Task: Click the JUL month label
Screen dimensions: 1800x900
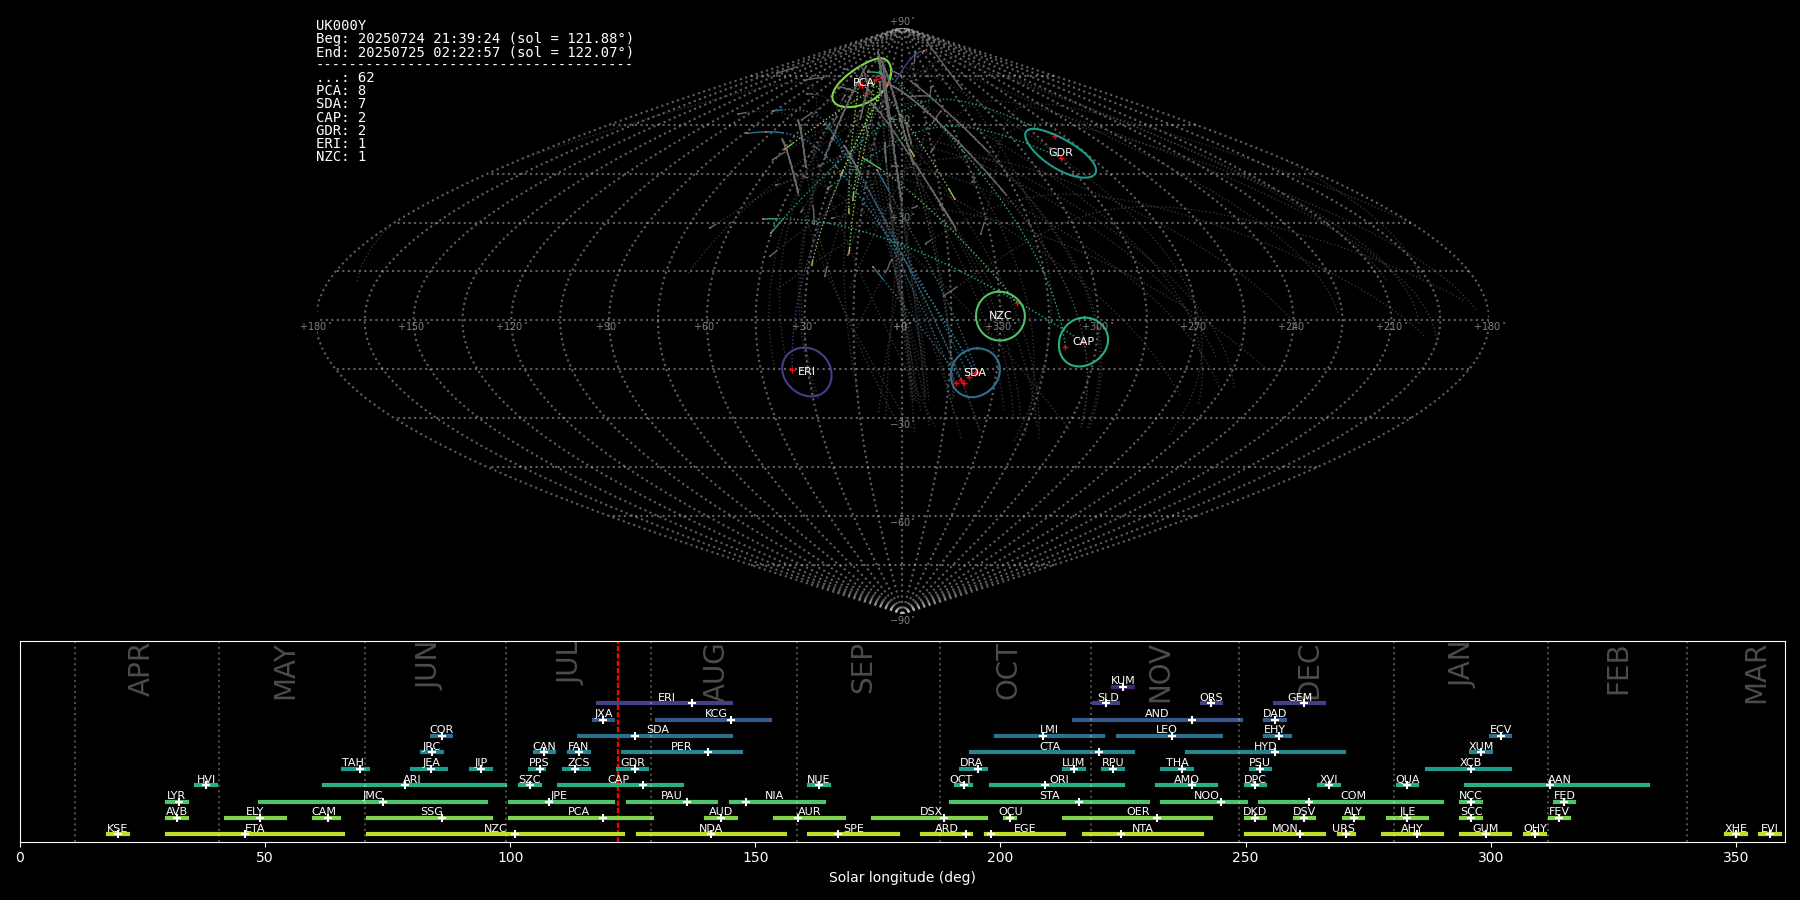Action: [568, 663]
